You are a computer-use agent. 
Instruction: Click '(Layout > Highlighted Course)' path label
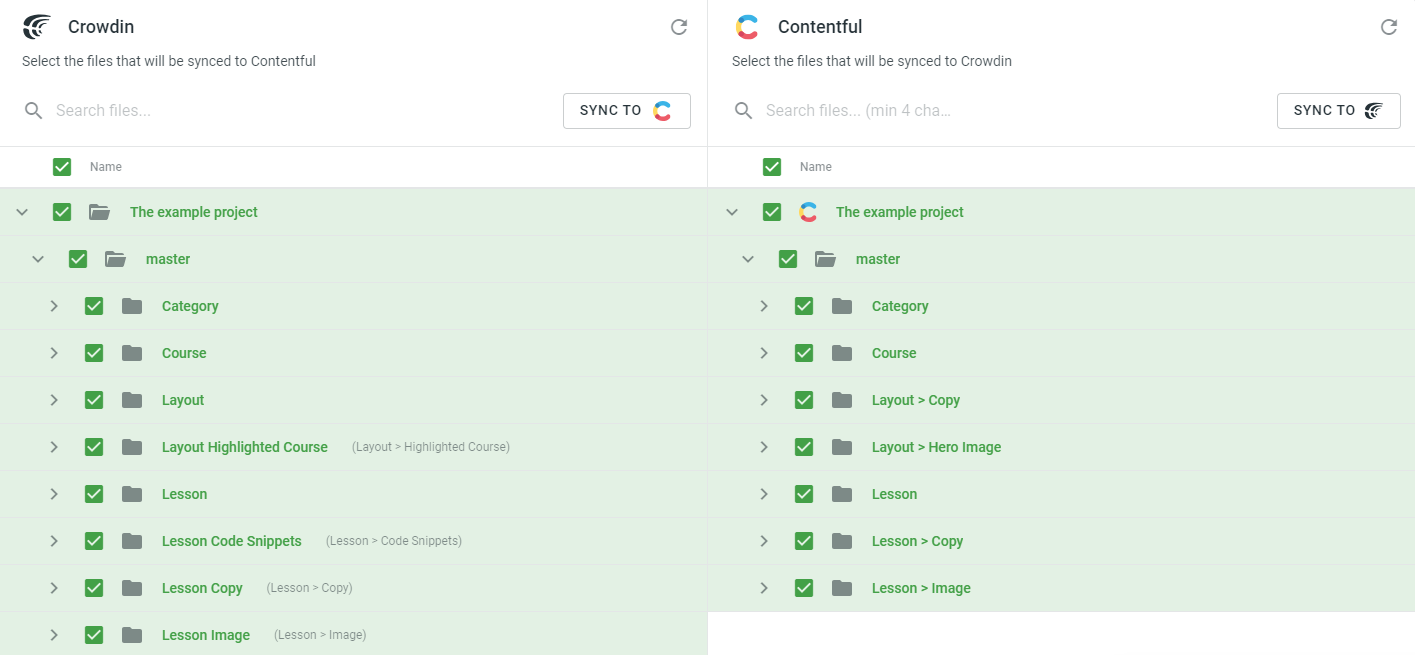point(431,447)
